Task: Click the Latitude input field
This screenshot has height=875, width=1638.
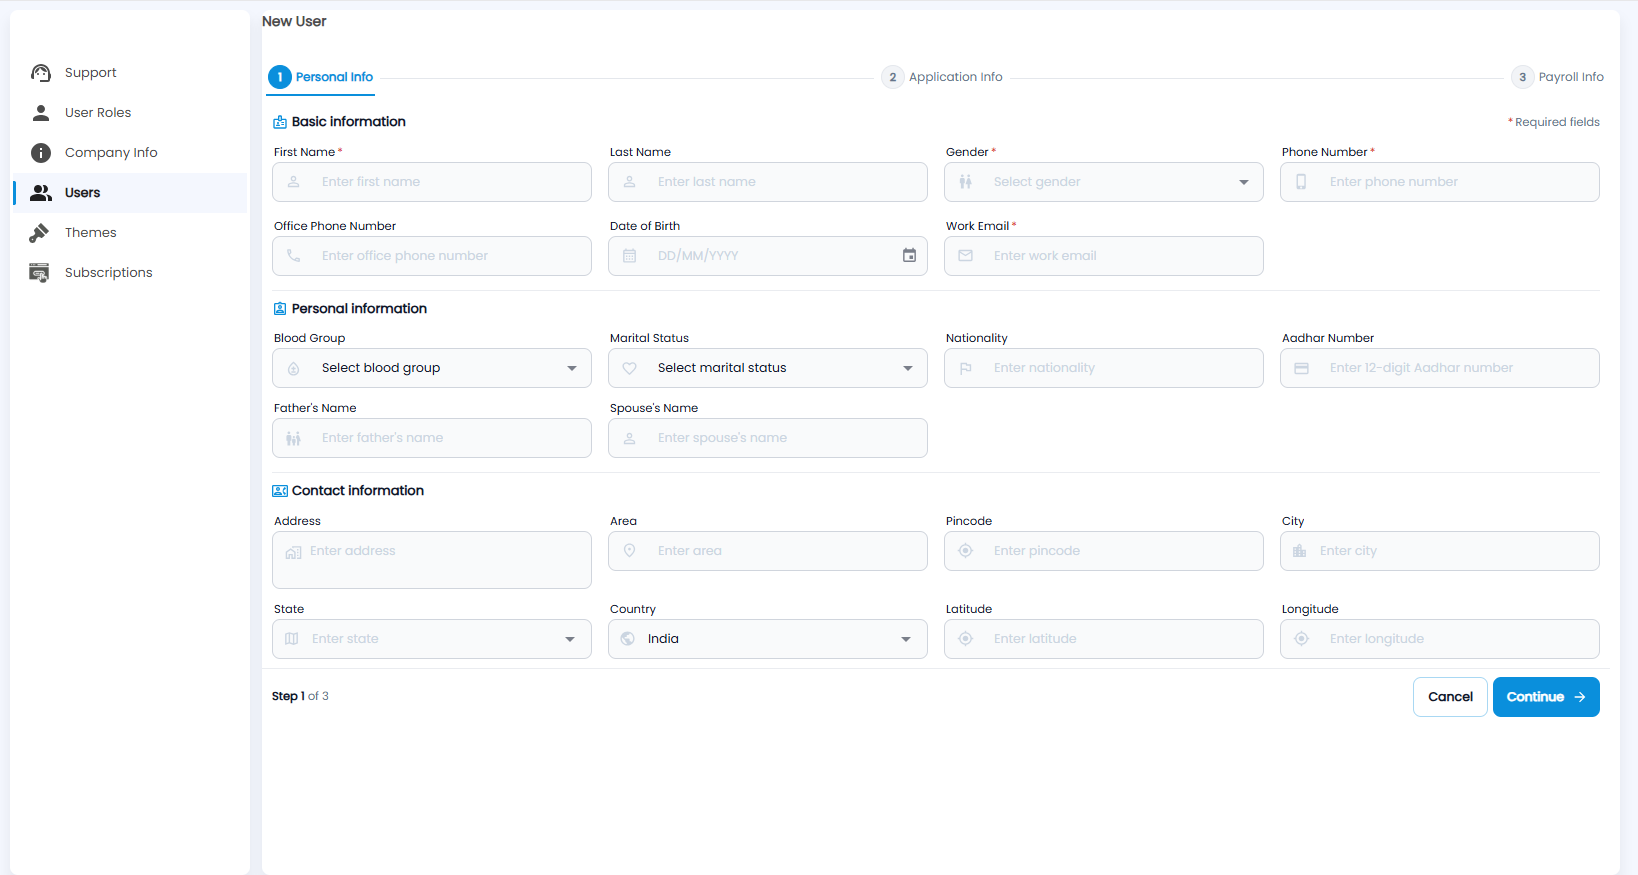Action: (1104, 639)
